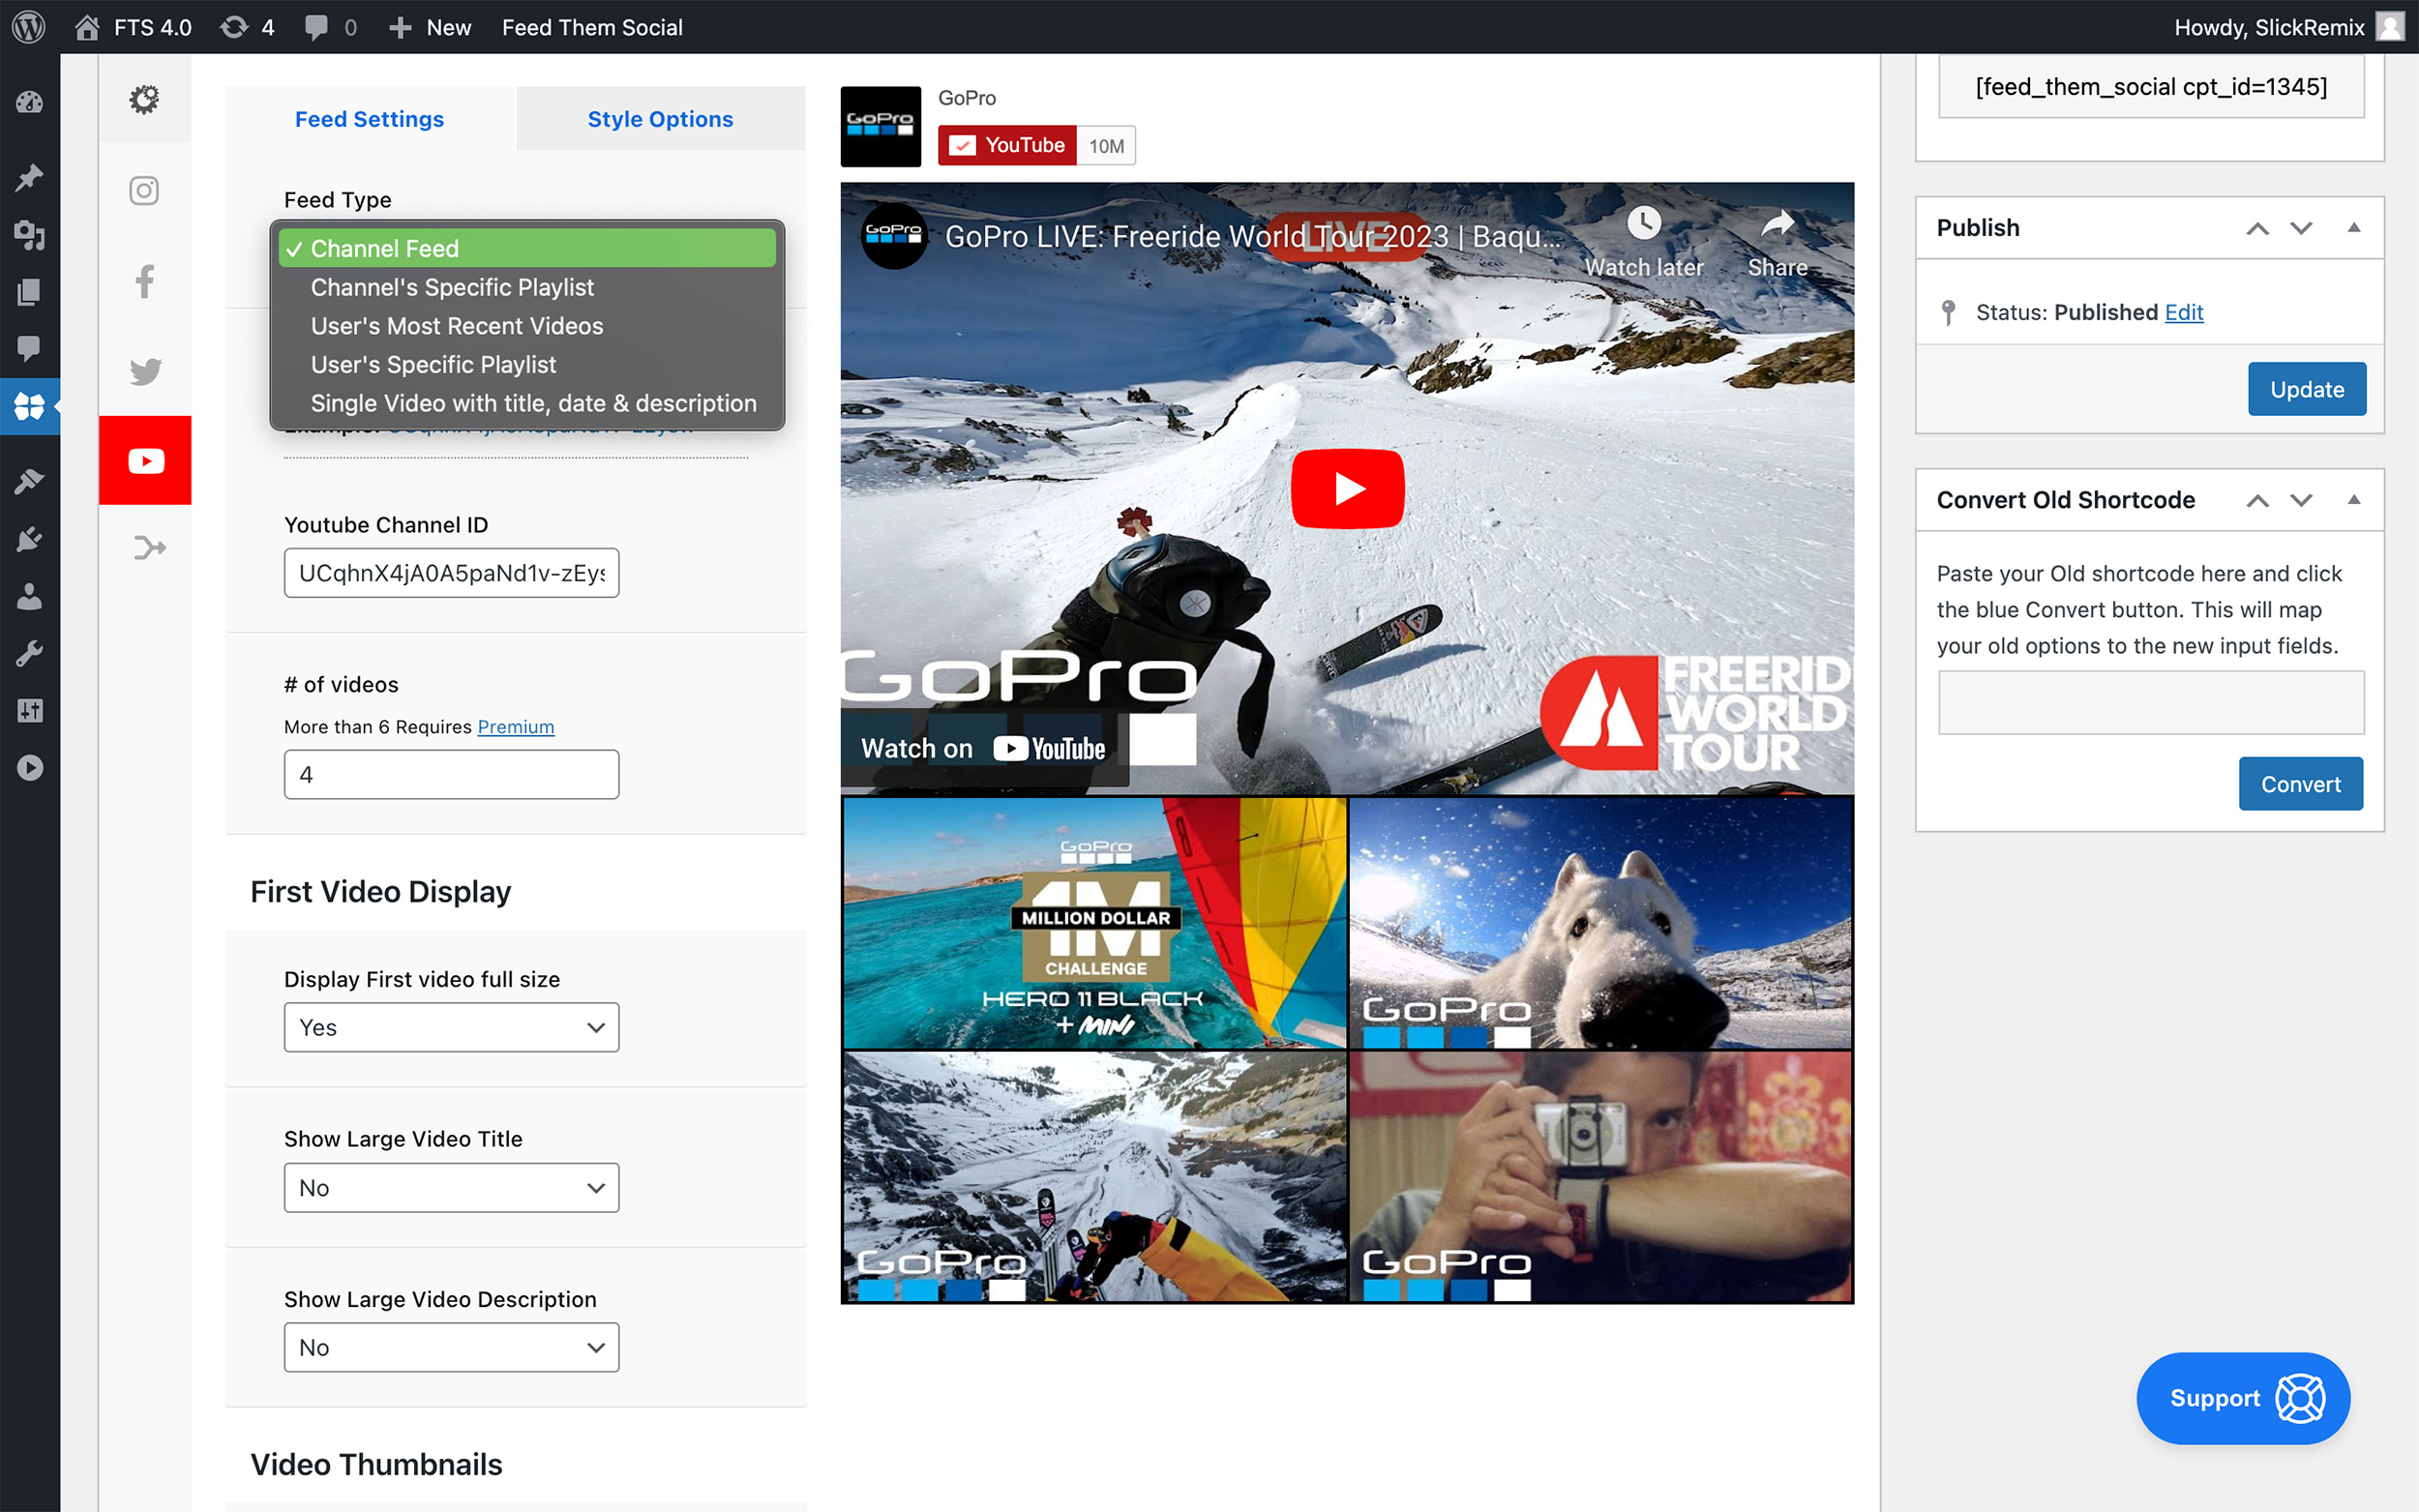Click the Share arrow on video
Image resolution: width=2419 pixels, height=1512 pixels.
tap(1777, 223)
